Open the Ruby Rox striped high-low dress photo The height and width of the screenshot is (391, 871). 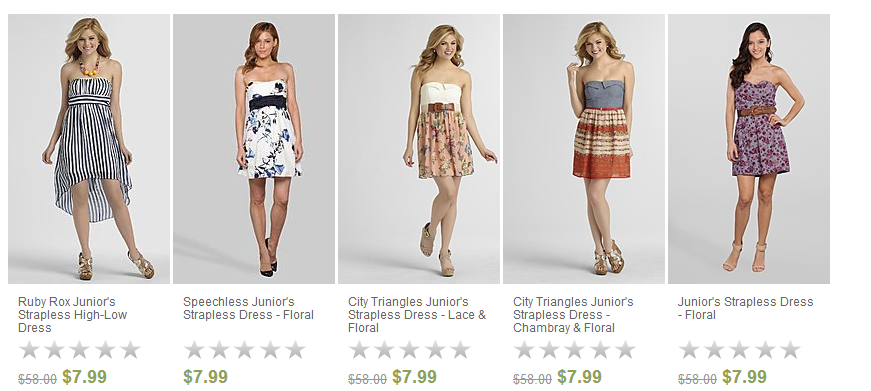click(89, 149)
